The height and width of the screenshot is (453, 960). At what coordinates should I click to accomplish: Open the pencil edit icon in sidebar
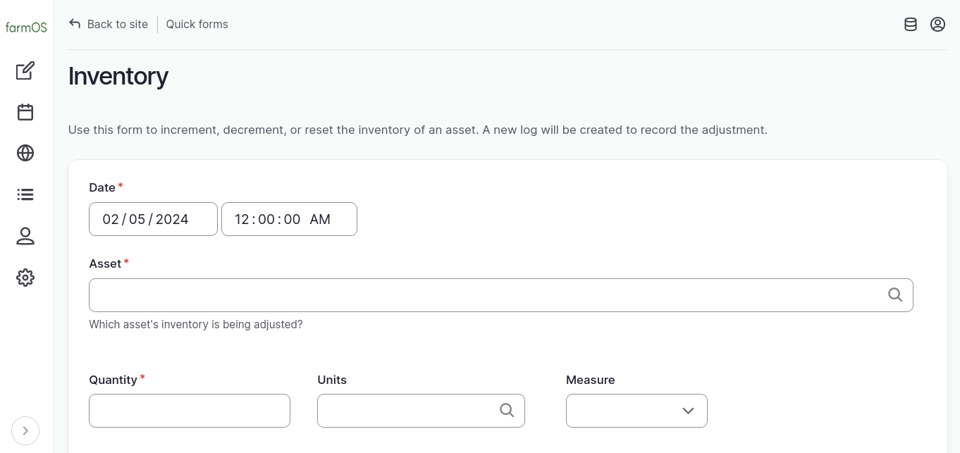click(x=26, y=70)
